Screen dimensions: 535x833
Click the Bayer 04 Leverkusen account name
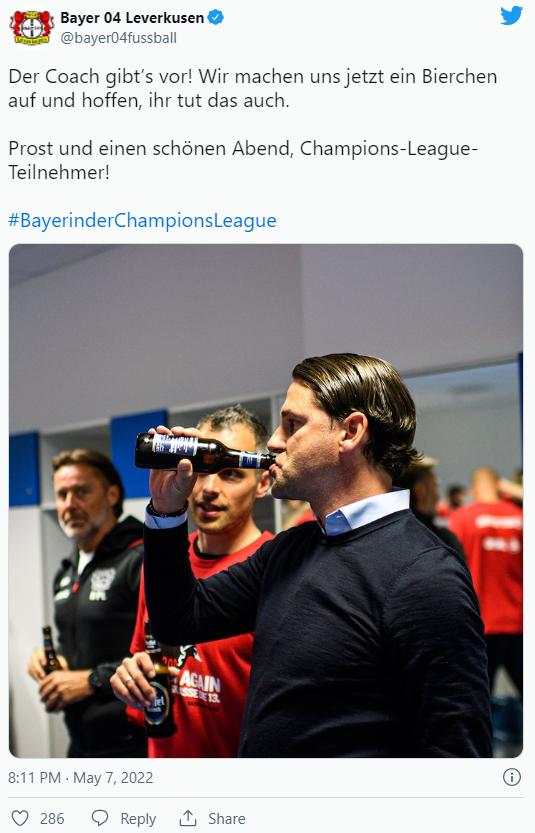click(132, 18)
